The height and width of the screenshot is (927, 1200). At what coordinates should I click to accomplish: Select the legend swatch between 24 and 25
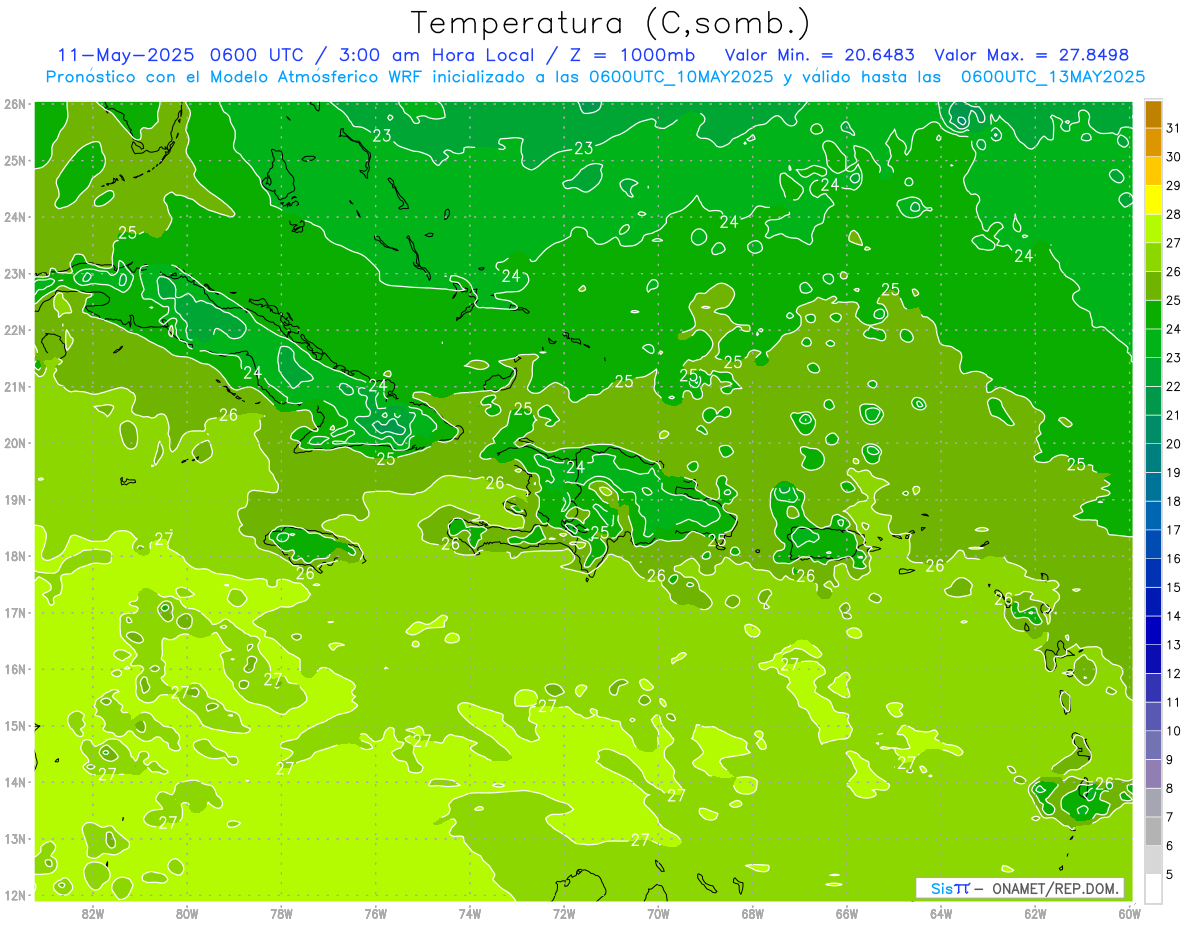pos(1153,315)
